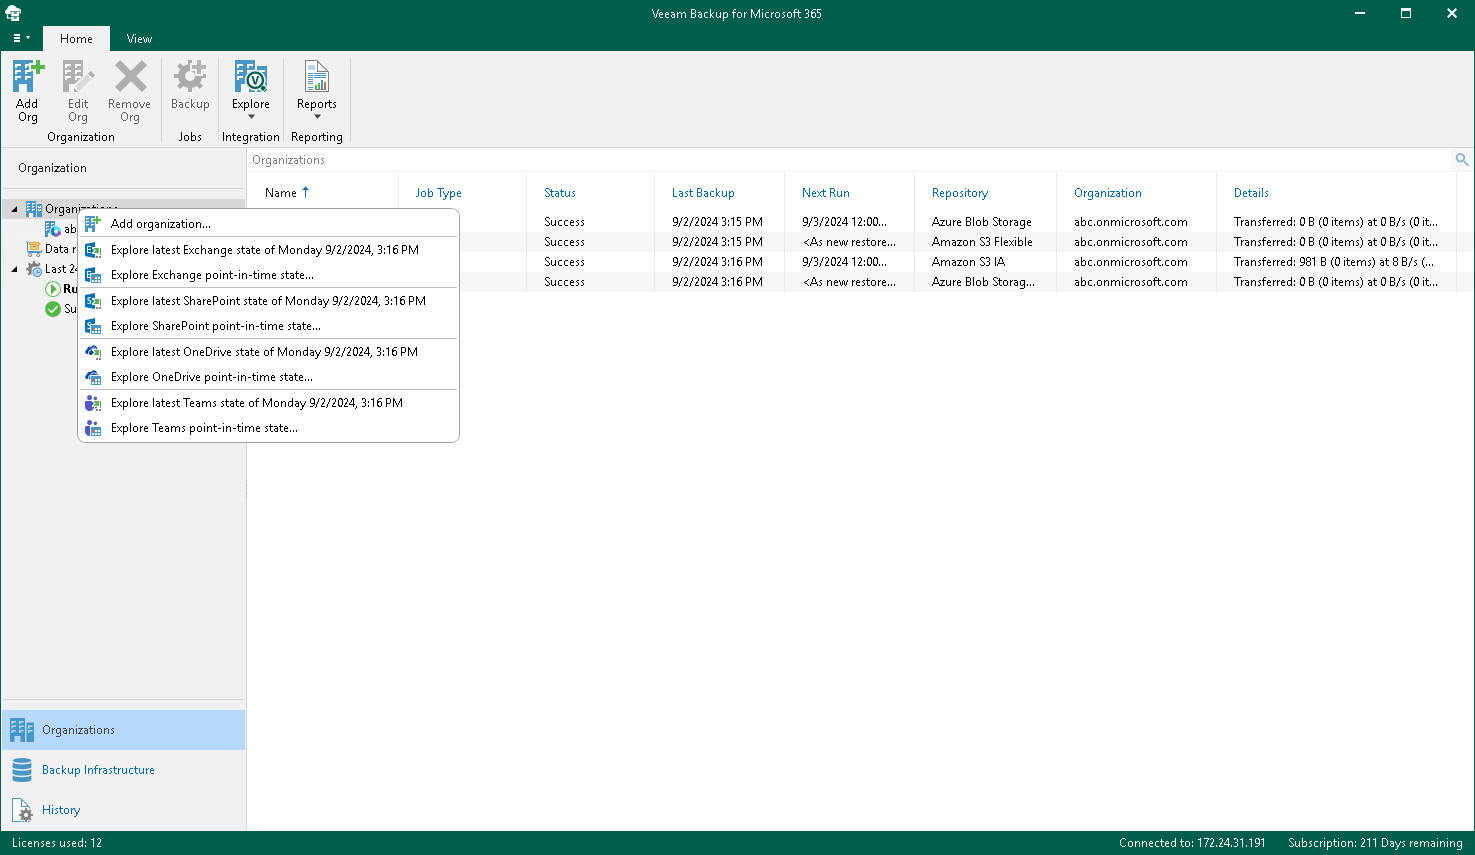Choose Explore latest SharePoint state menu entry
1475x855 pixels.
(268, 301)
